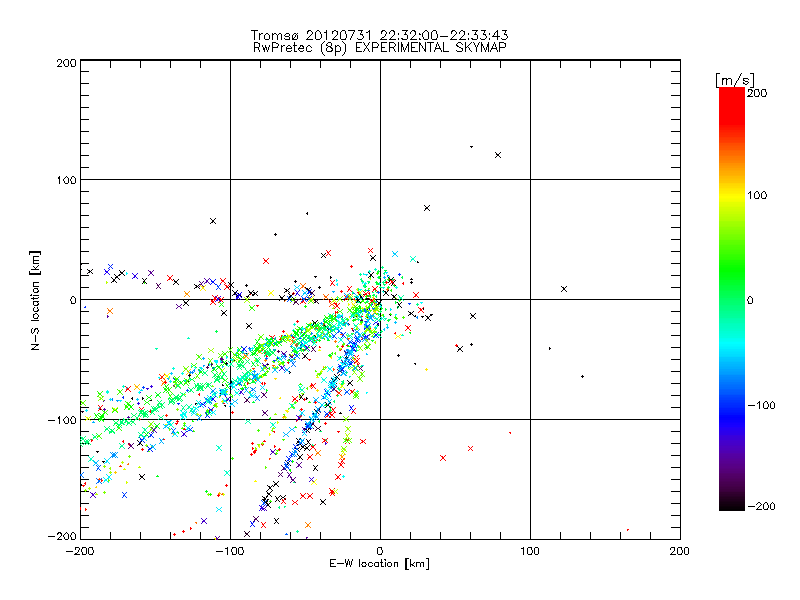This screenshot has height=600, width=800.
Task: Click the Y-axis tick label '200'
Action: [66, 63]
